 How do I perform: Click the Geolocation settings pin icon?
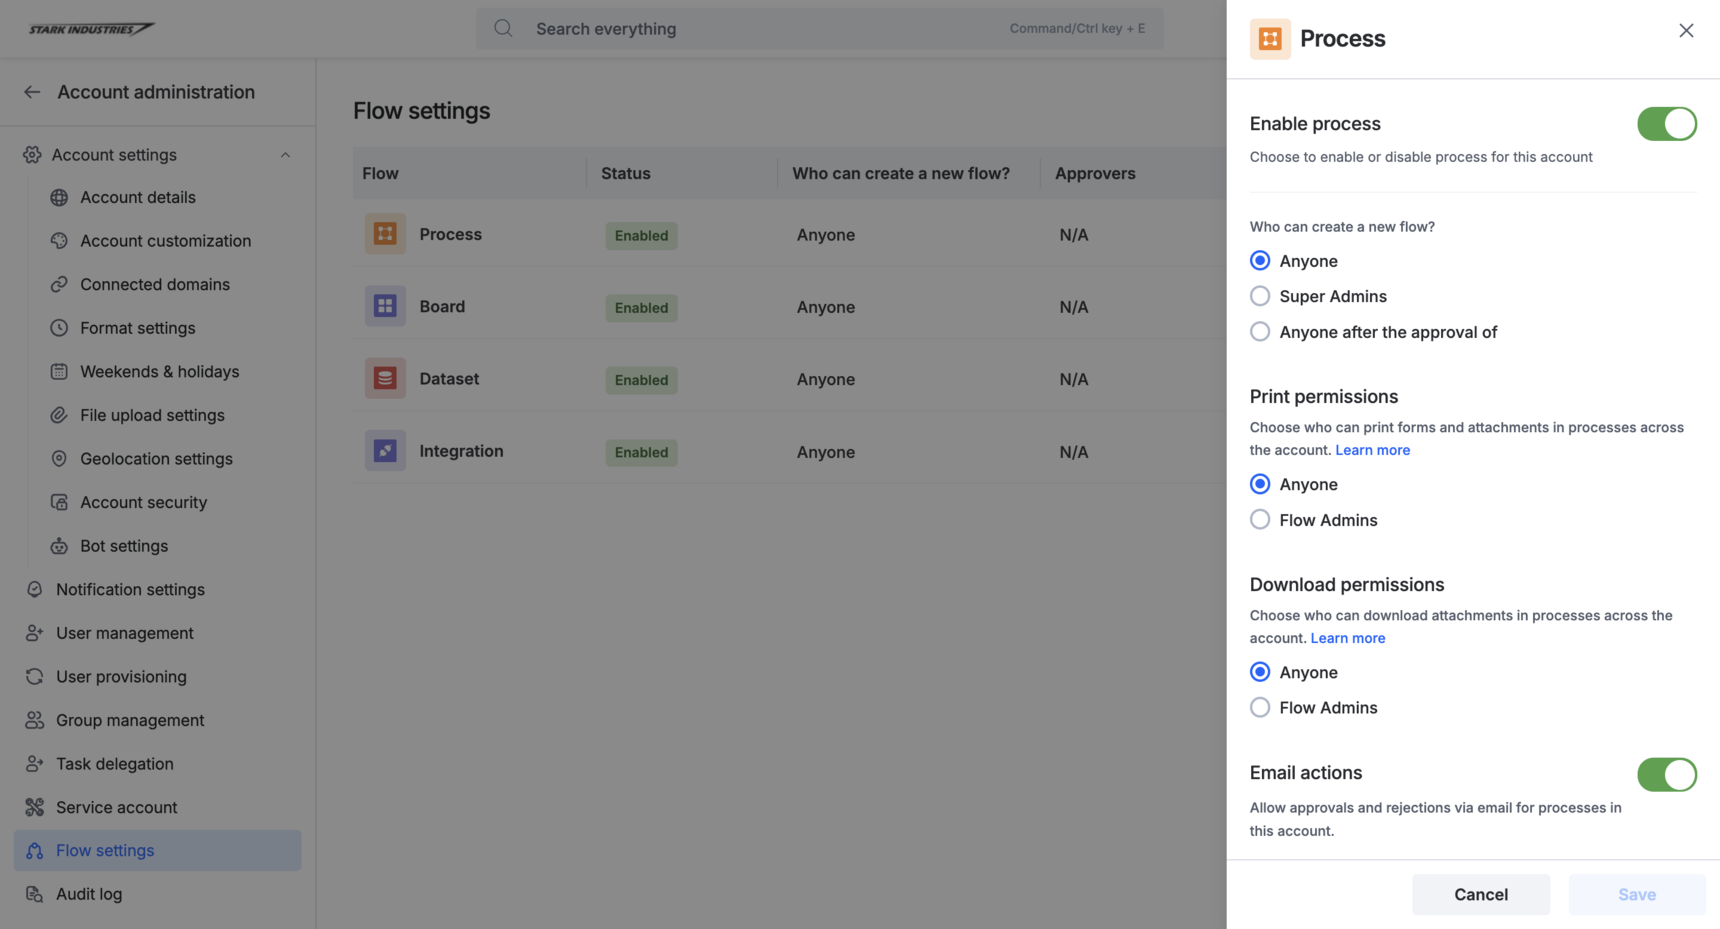click(x=59, y=458)
